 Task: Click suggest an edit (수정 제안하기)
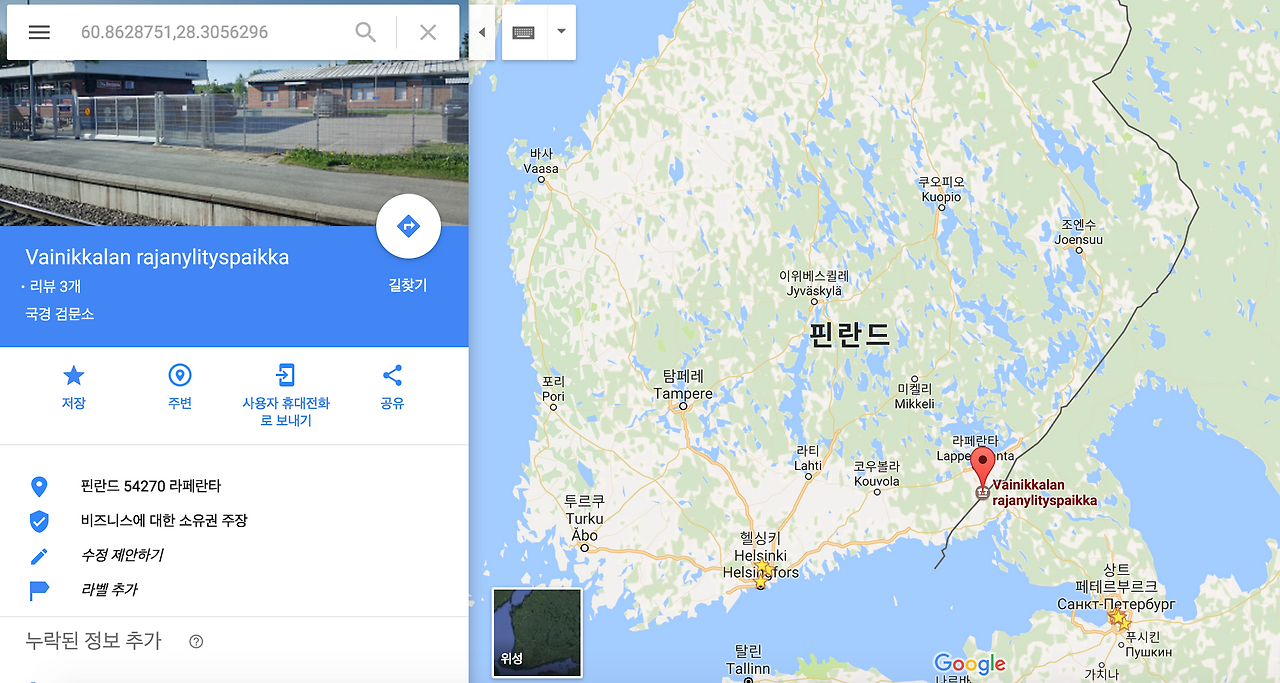click(122, 555)
